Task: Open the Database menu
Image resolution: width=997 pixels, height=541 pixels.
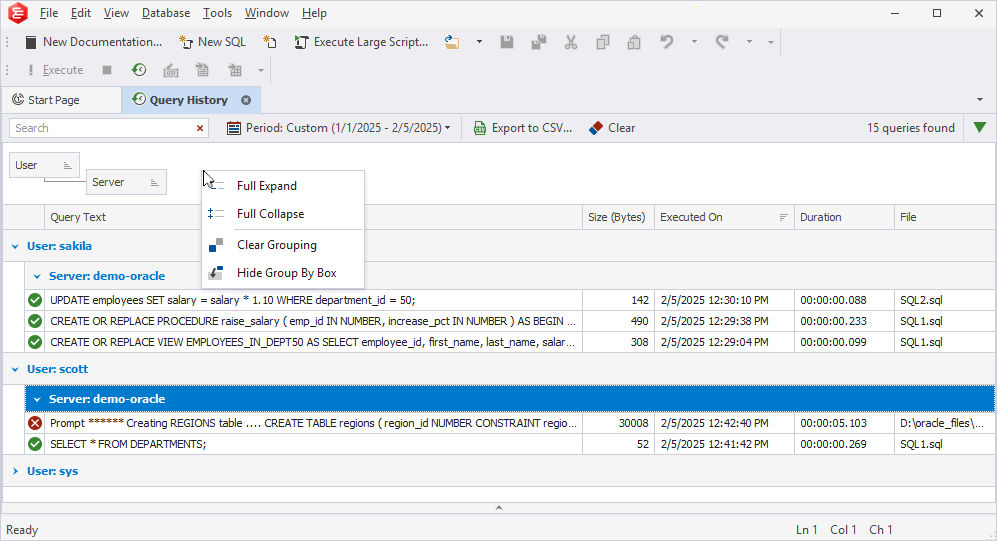Action: point(165,13)
